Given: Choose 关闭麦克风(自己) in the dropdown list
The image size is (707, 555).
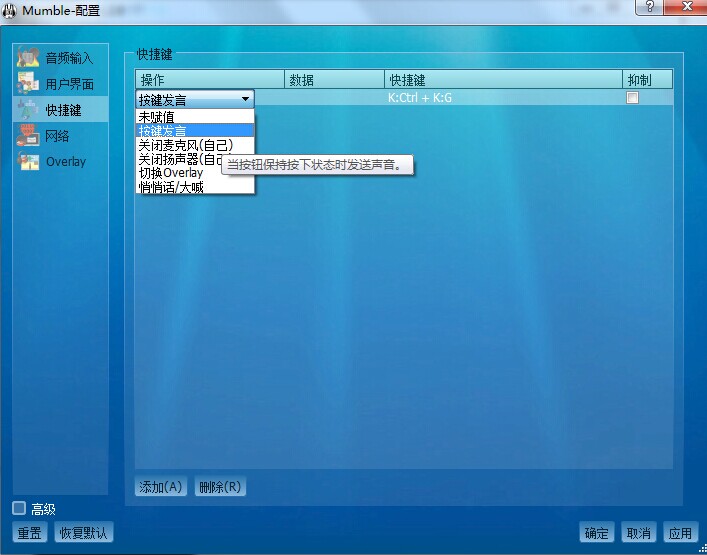Looking at the screenshot, I should pyautogui.click(x=195, y=145).
